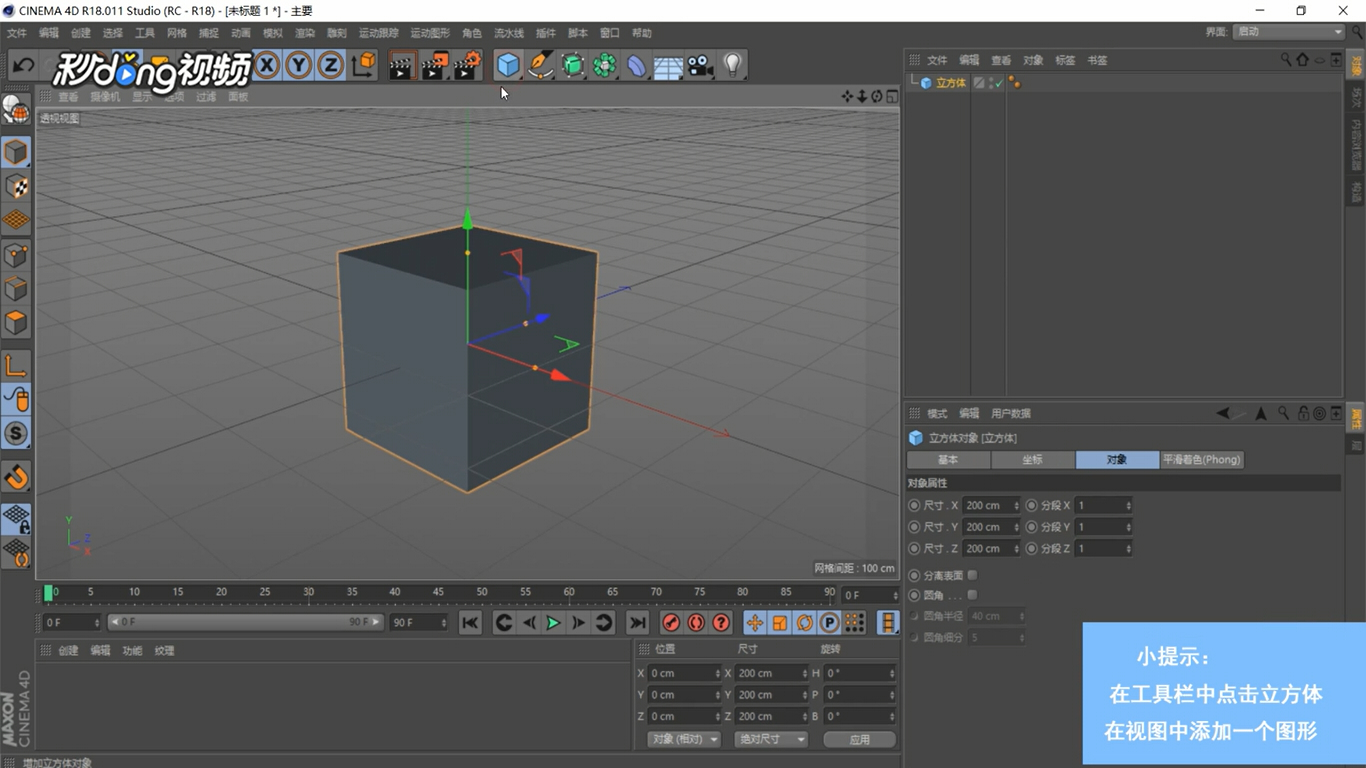
Task: Select the Spline Pen tool icon
Action: coord(540,65)
